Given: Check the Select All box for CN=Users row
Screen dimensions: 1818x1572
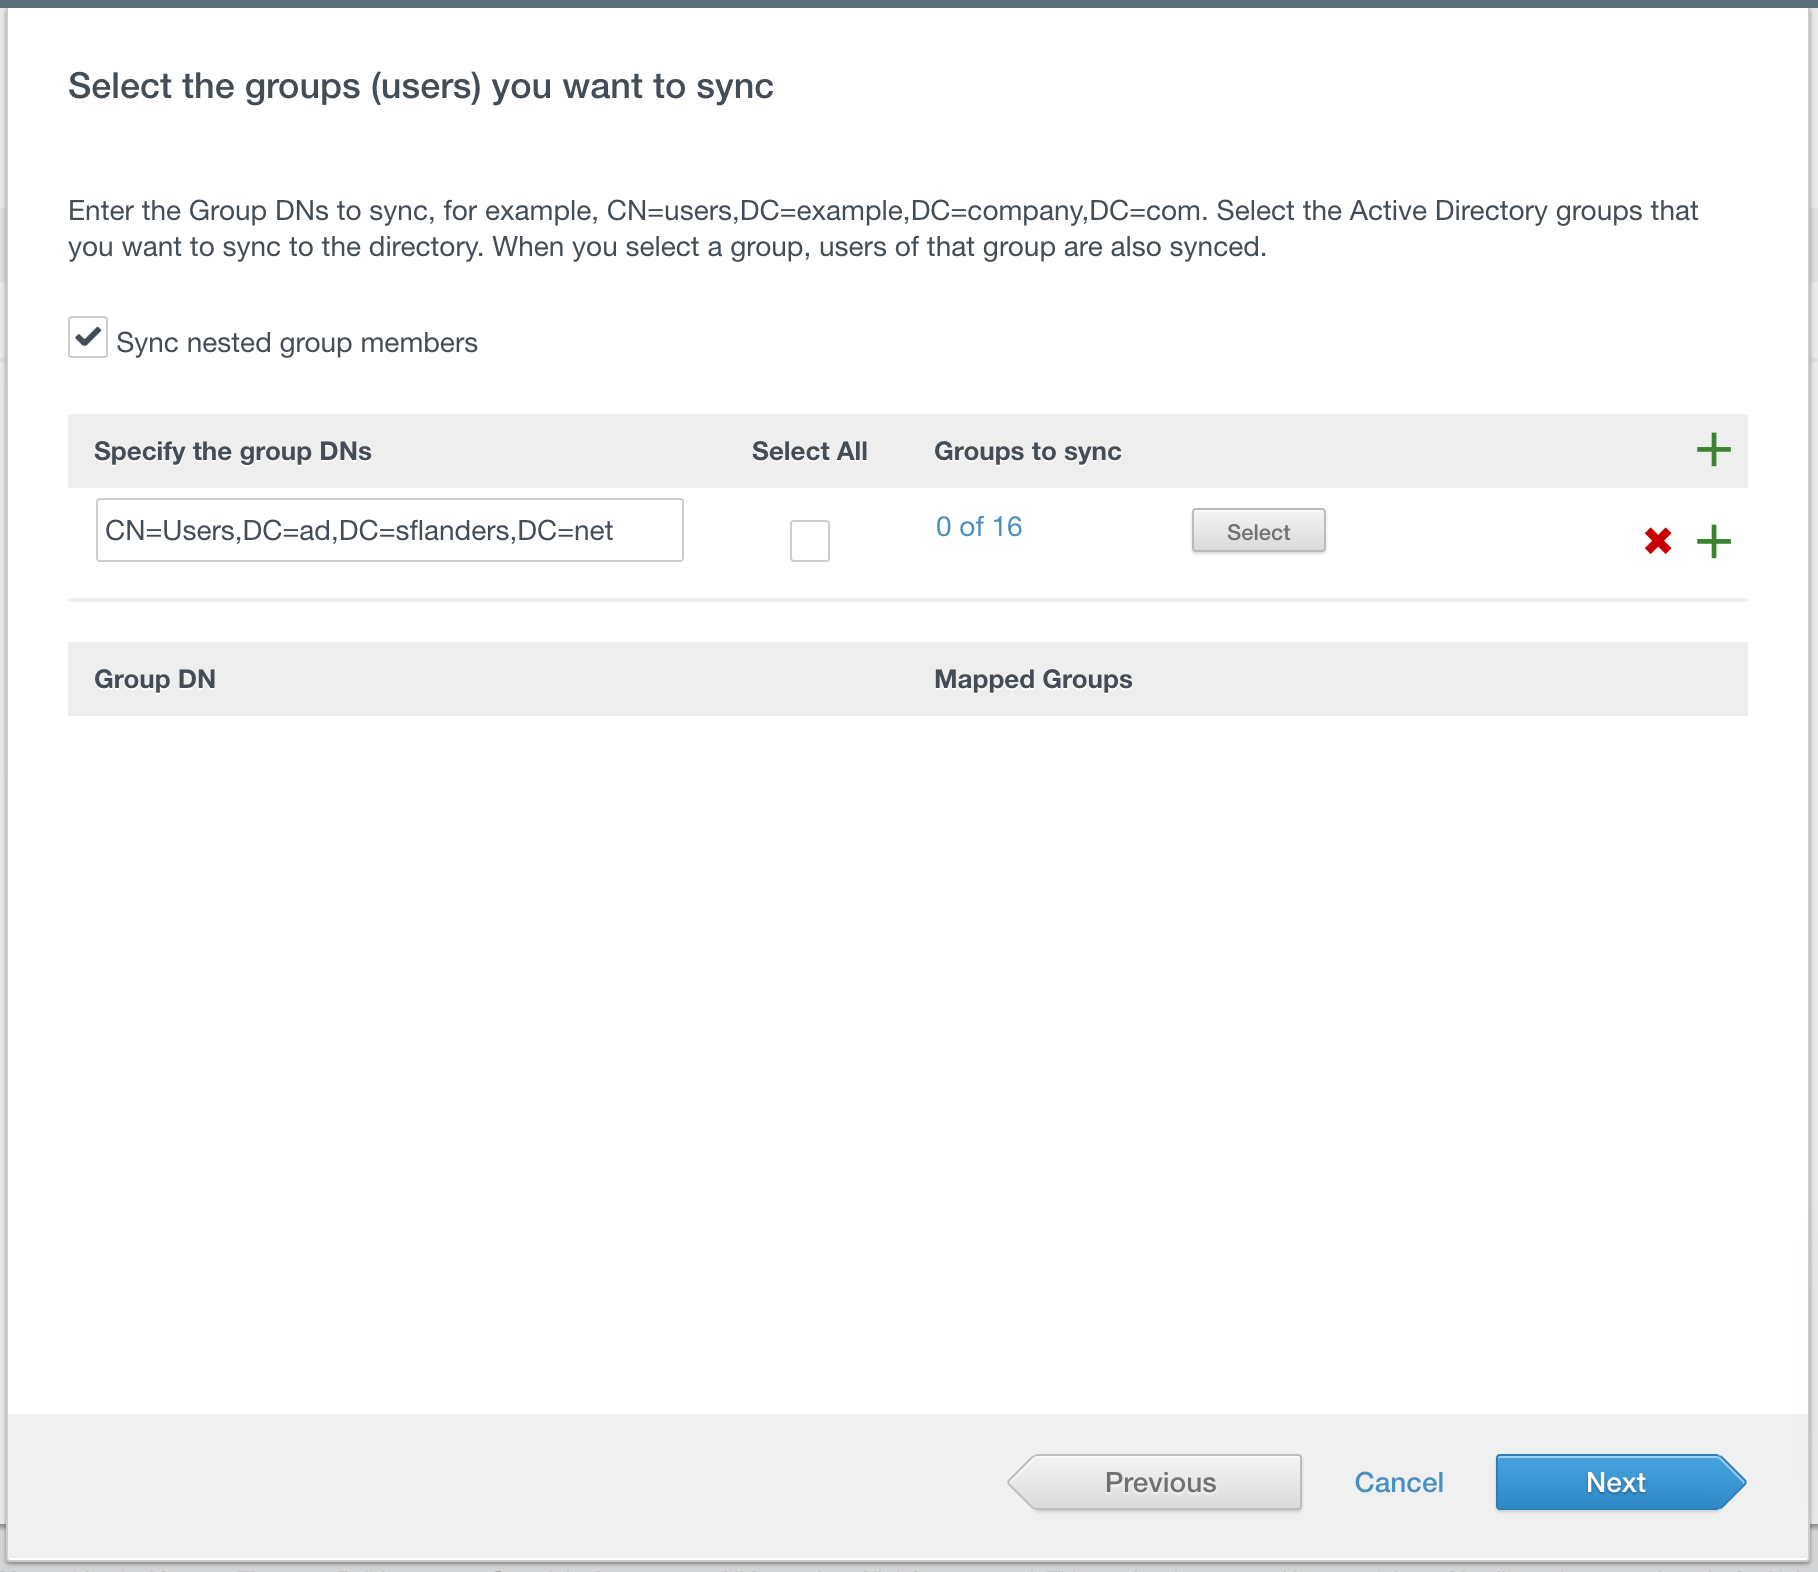Looking at the screenshot, I should [x=809, y=541].
